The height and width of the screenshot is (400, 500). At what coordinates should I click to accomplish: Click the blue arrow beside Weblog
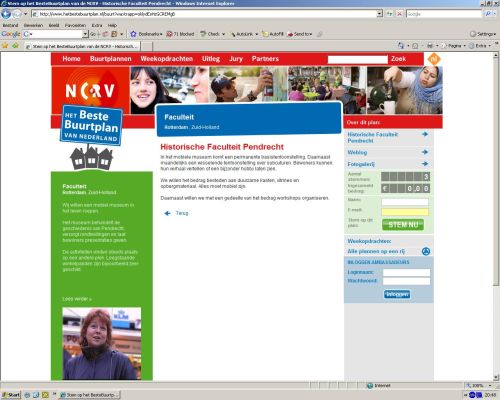pos(425,152)
